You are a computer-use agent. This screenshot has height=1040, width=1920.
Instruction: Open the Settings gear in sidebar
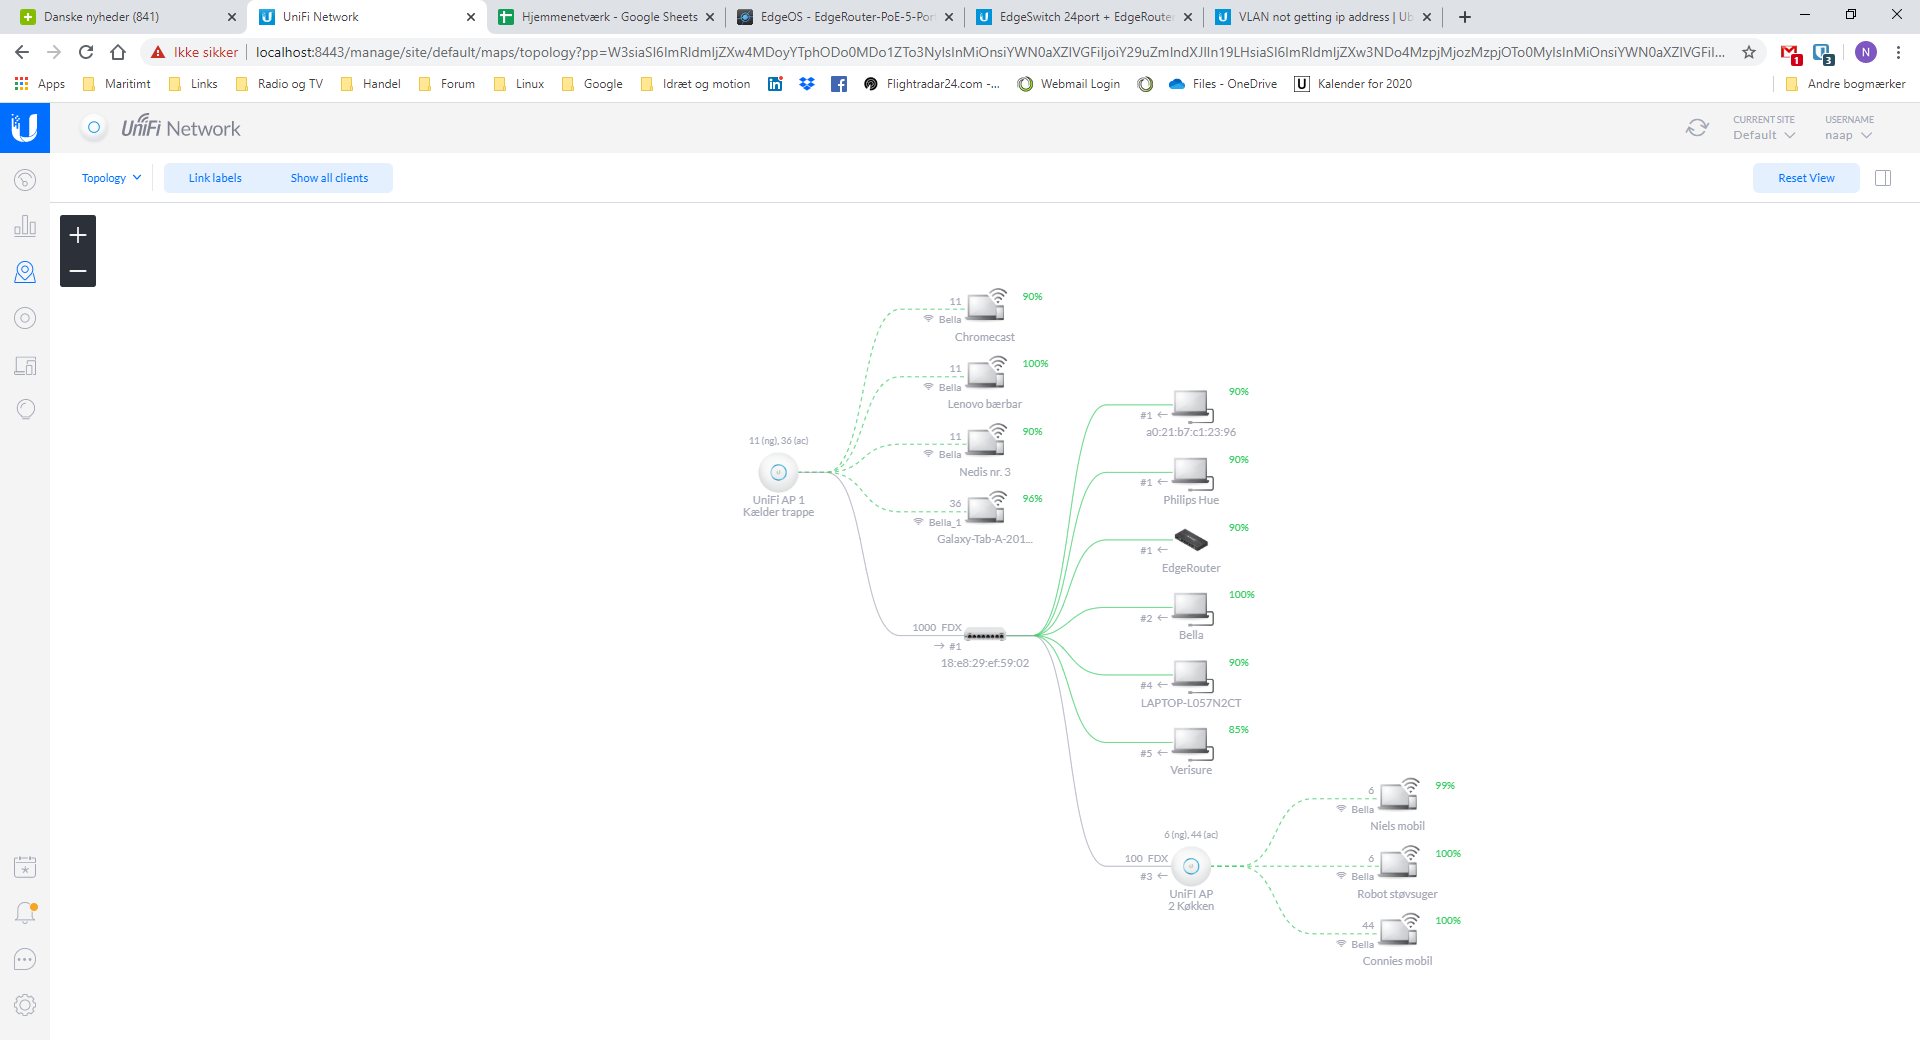pos(25,1005)
